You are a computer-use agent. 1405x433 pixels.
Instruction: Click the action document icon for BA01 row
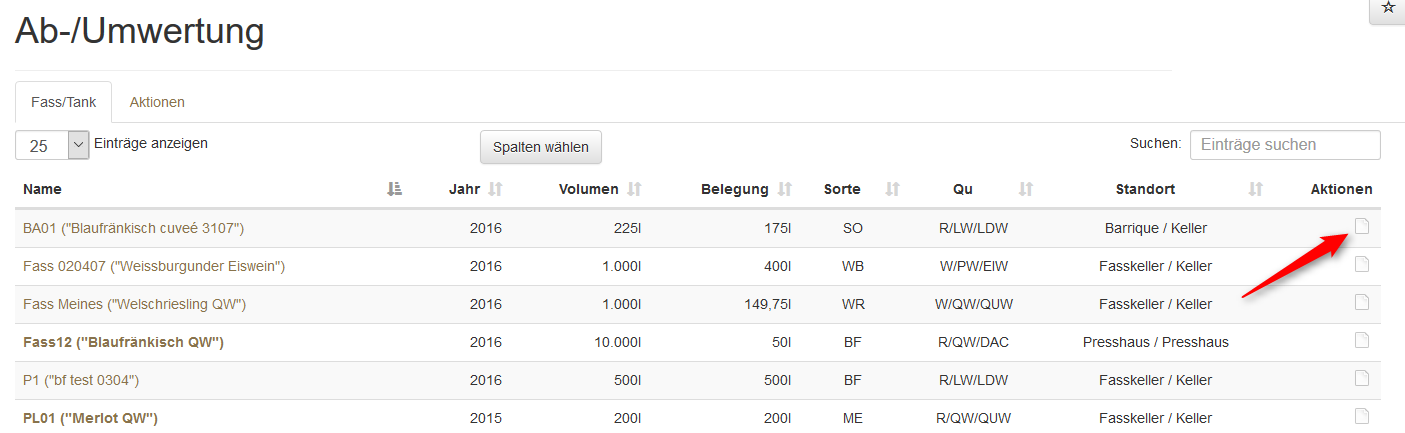tap(1361, 227)
